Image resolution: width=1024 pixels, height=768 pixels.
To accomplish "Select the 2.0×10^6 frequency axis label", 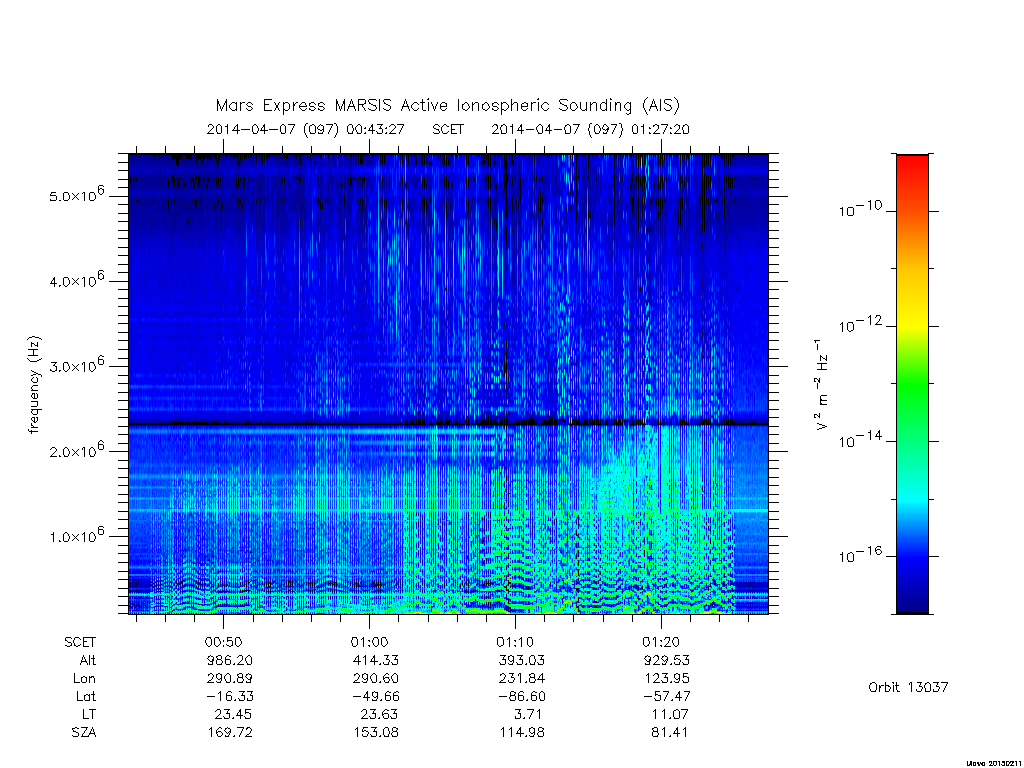I will (x=76, y=449).
